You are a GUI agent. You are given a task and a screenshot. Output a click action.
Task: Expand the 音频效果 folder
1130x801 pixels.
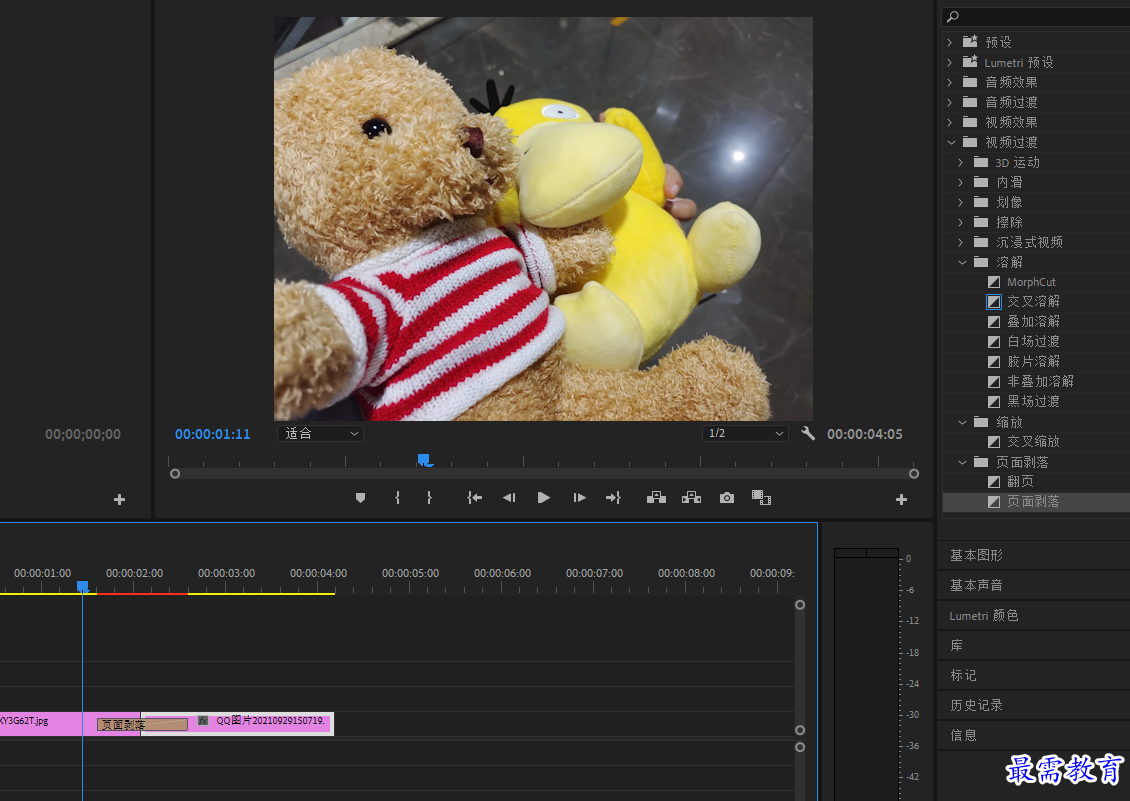point(950,82)
